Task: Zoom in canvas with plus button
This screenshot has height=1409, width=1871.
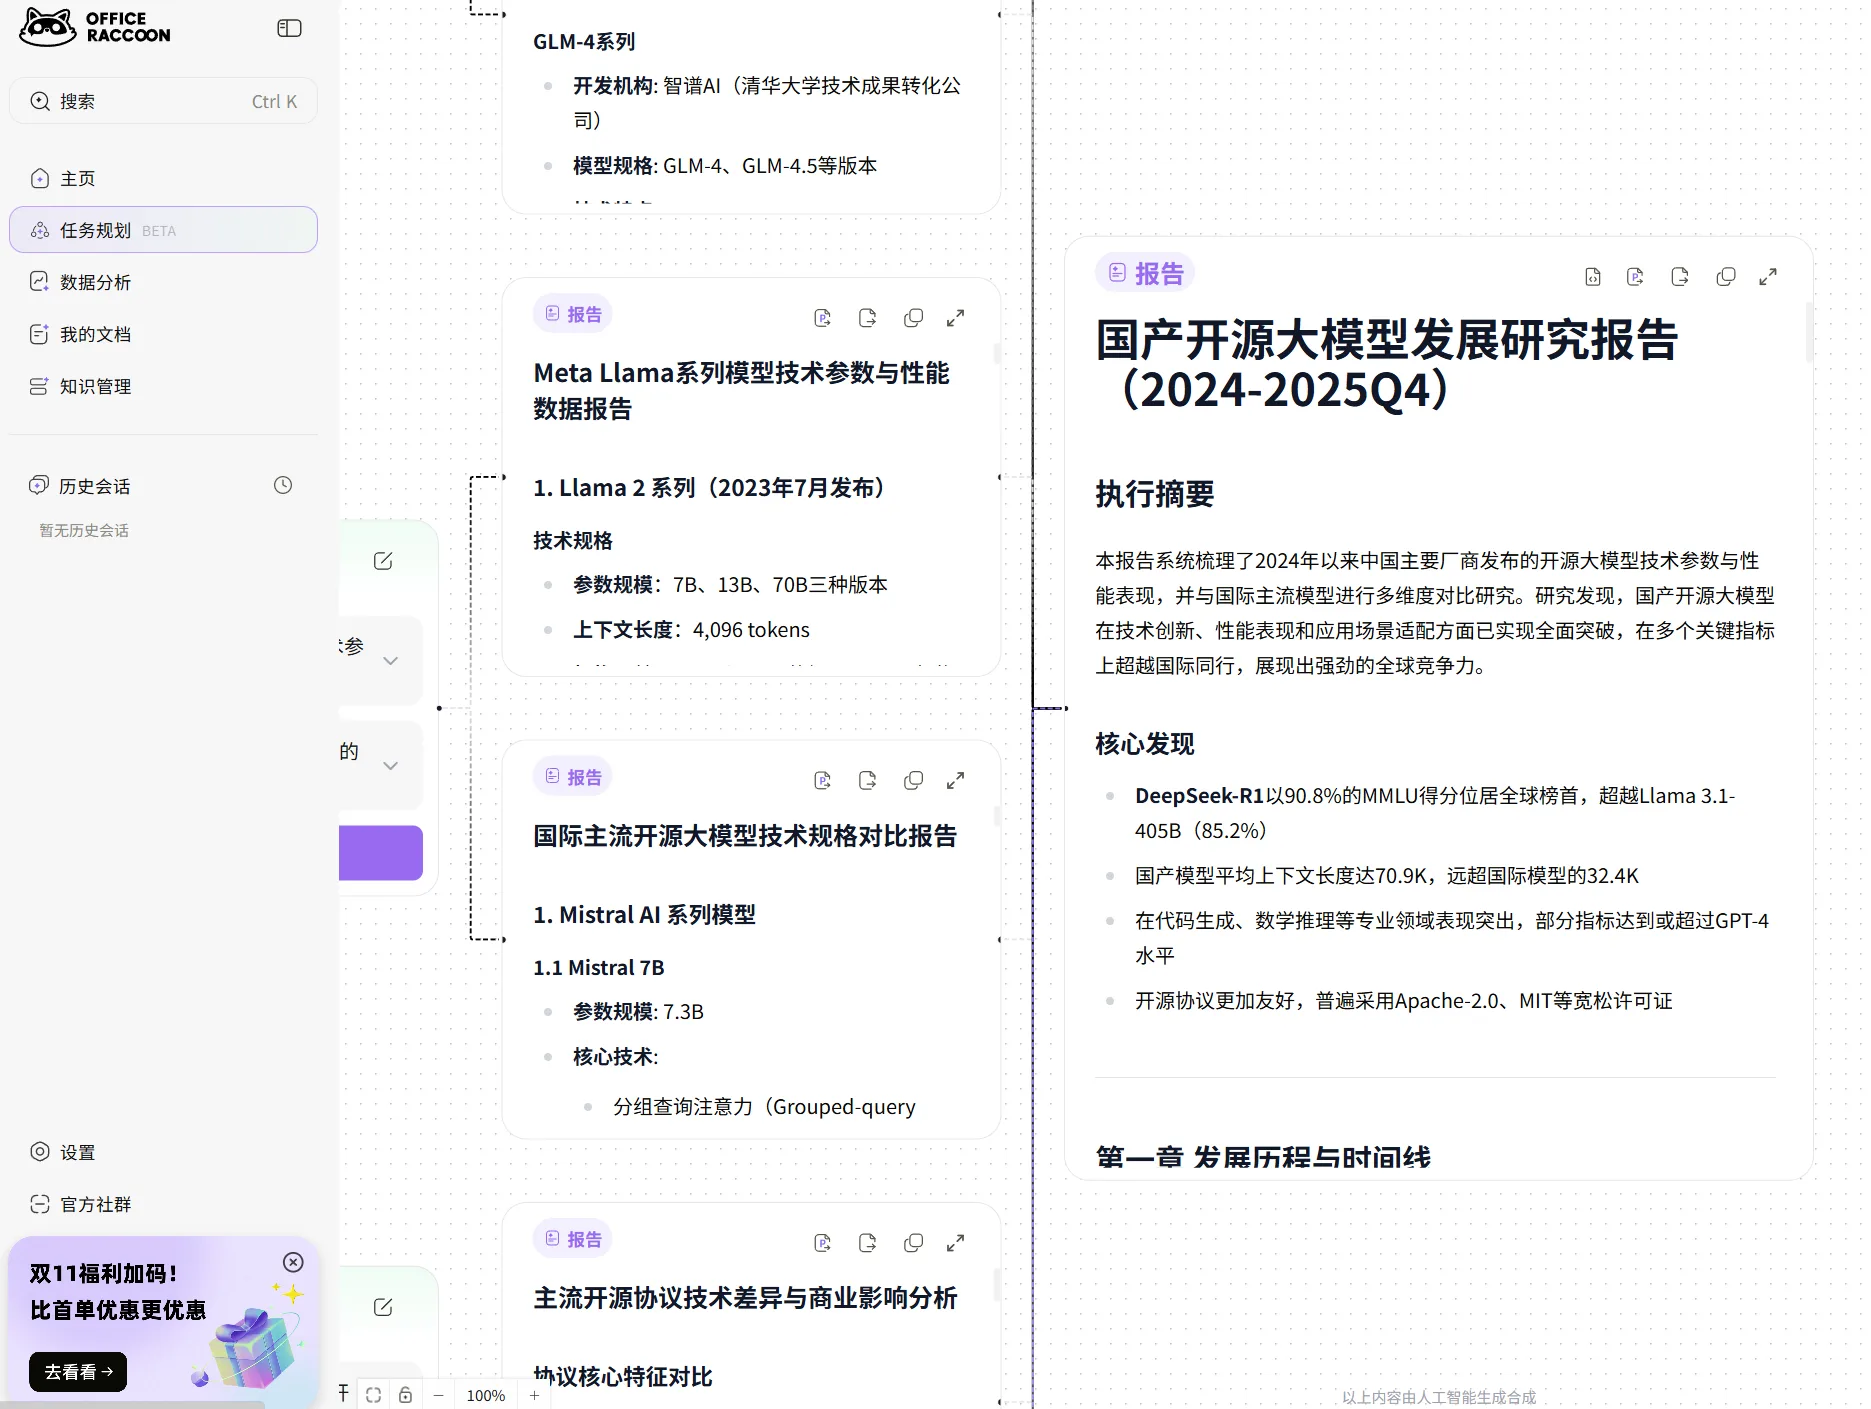Action: point(534,1395)
